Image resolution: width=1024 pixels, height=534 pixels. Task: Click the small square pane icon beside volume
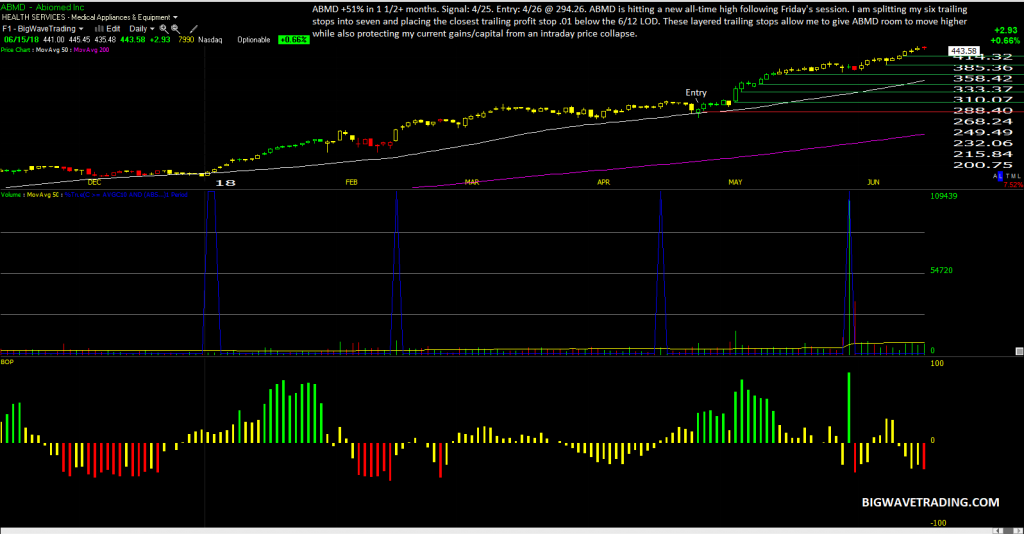(x=1019, y=351)
